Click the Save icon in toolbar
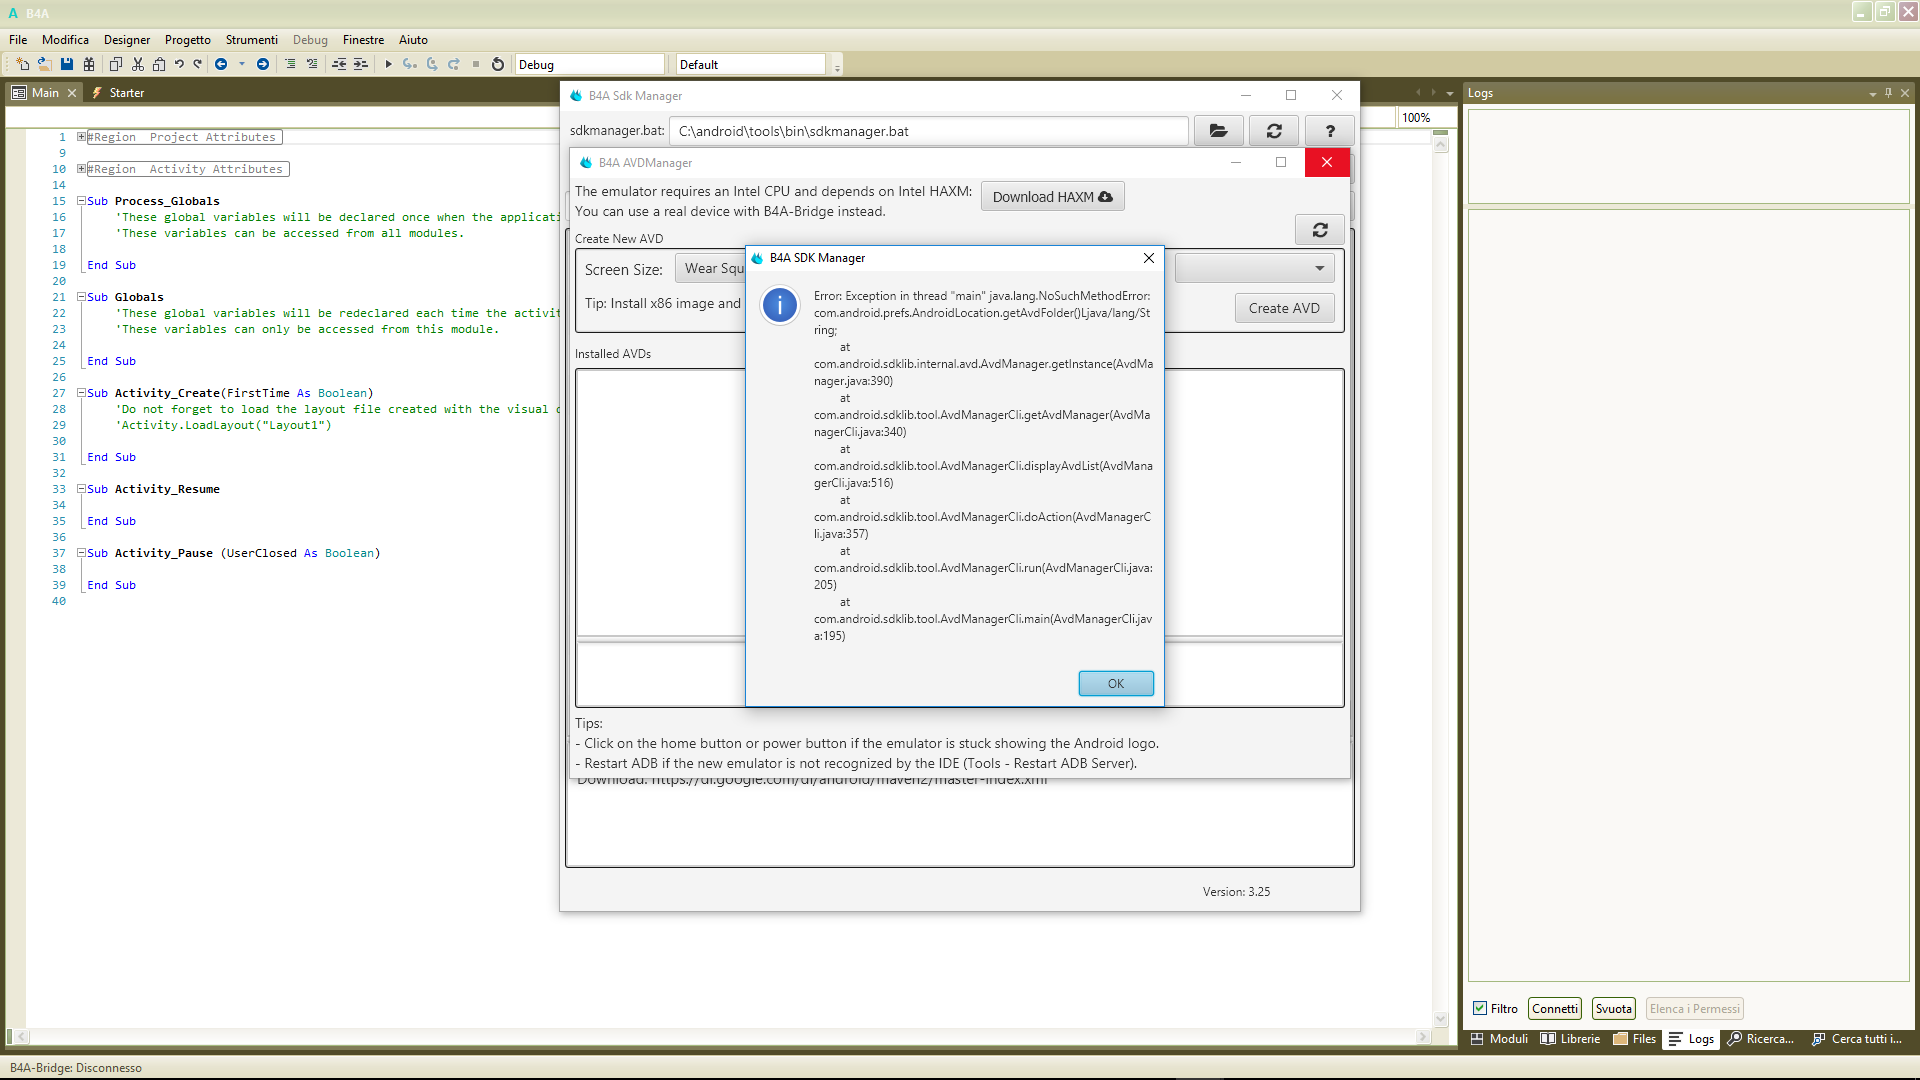 (67, 64)
